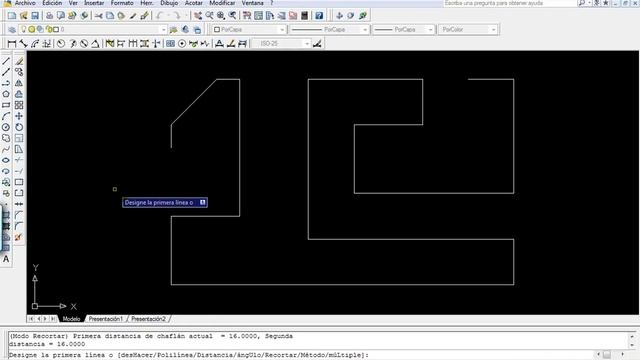Select the Mirror modify tool
This screenshot has height=360, width=640.
click(19, 83)
